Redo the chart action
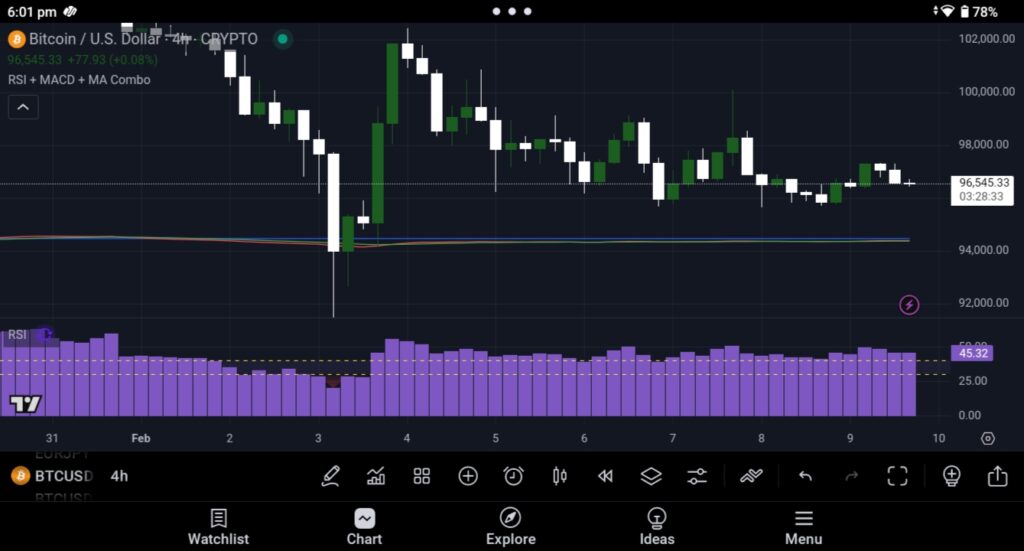The image size is (1024, 551). point(852,476)
